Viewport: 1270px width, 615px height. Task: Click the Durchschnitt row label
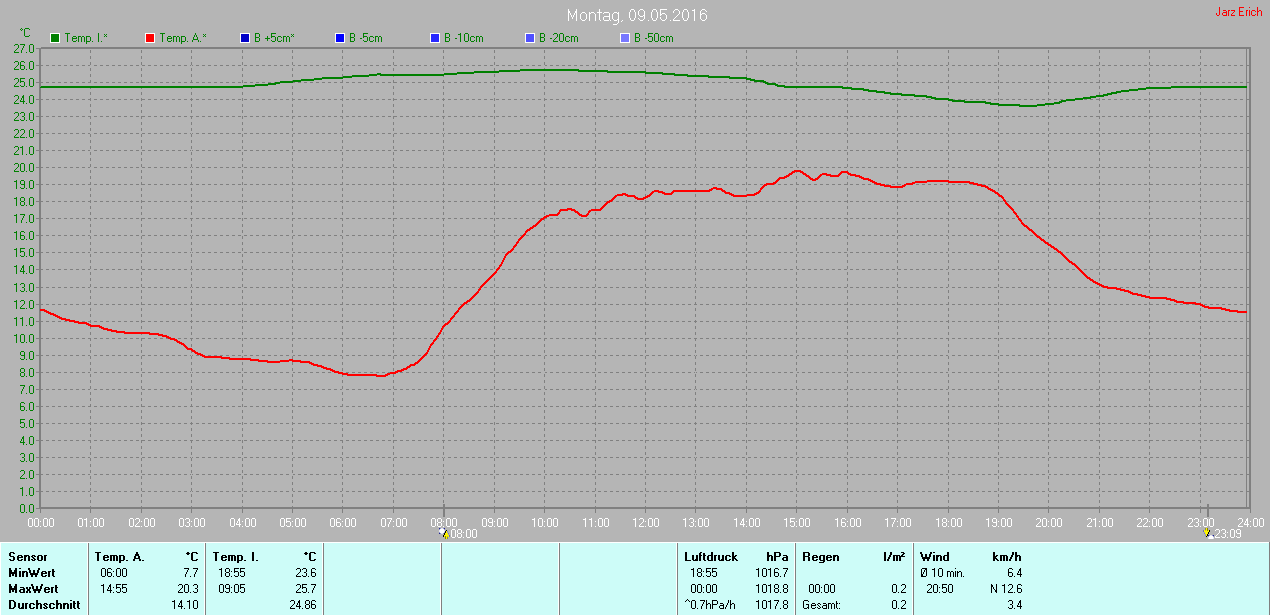43,605
